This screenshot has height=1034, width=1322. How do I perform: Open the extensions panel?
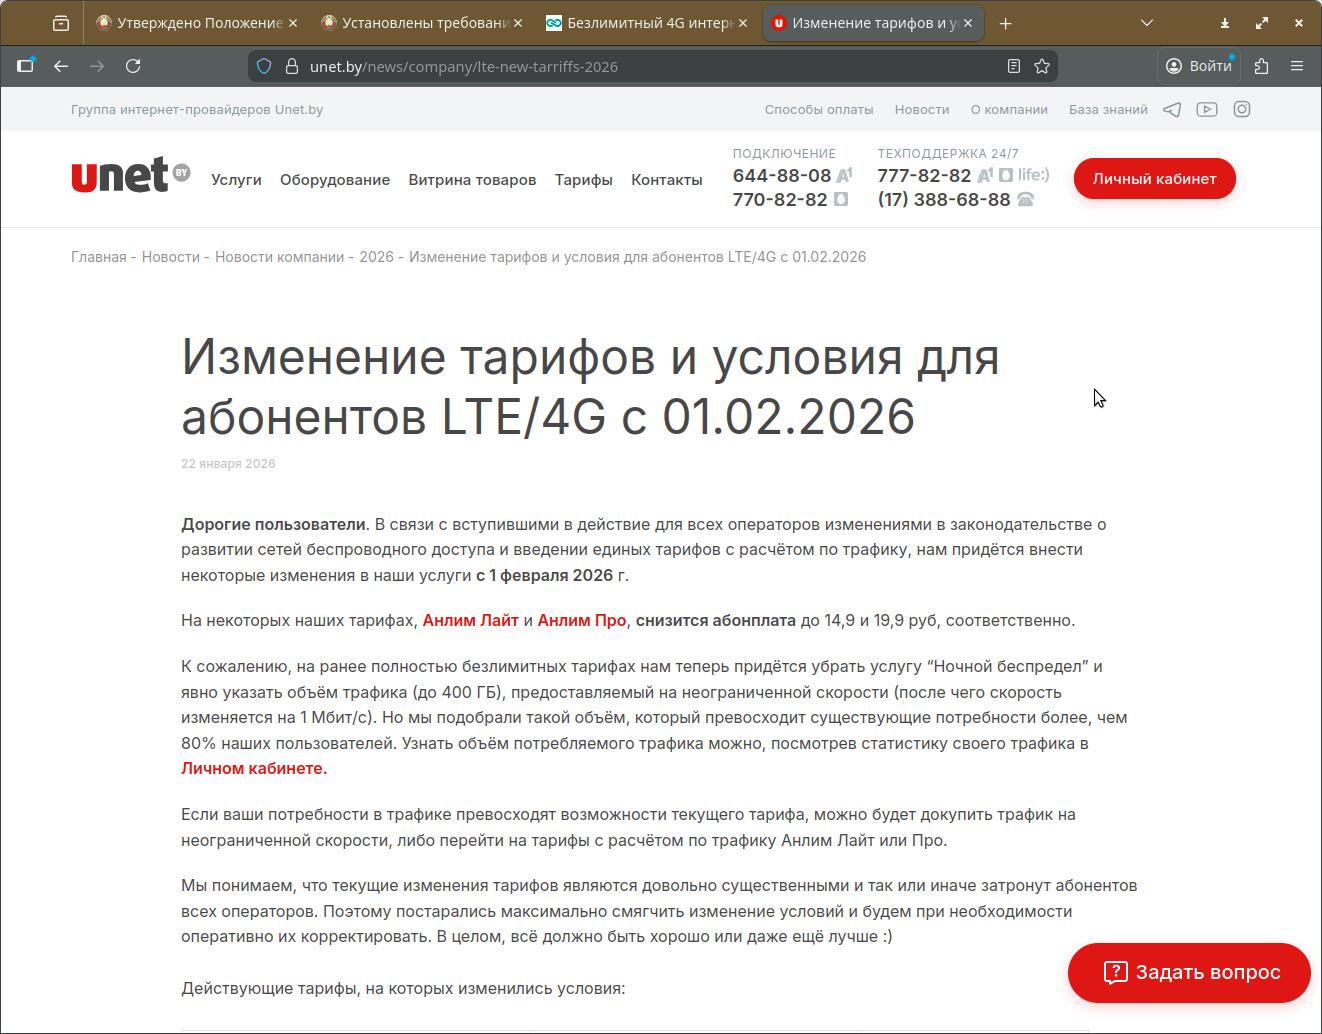(1261, 66)
